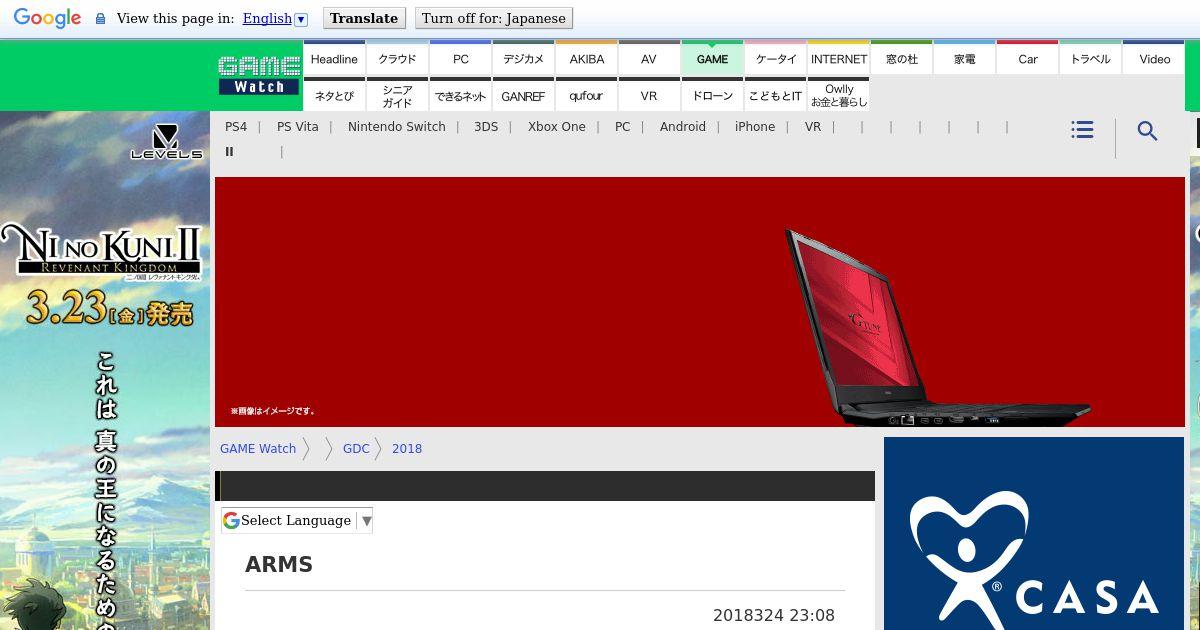This screenshot has width=1200, height=630.
Task: Open the AV tab
Action: (649, 59)
